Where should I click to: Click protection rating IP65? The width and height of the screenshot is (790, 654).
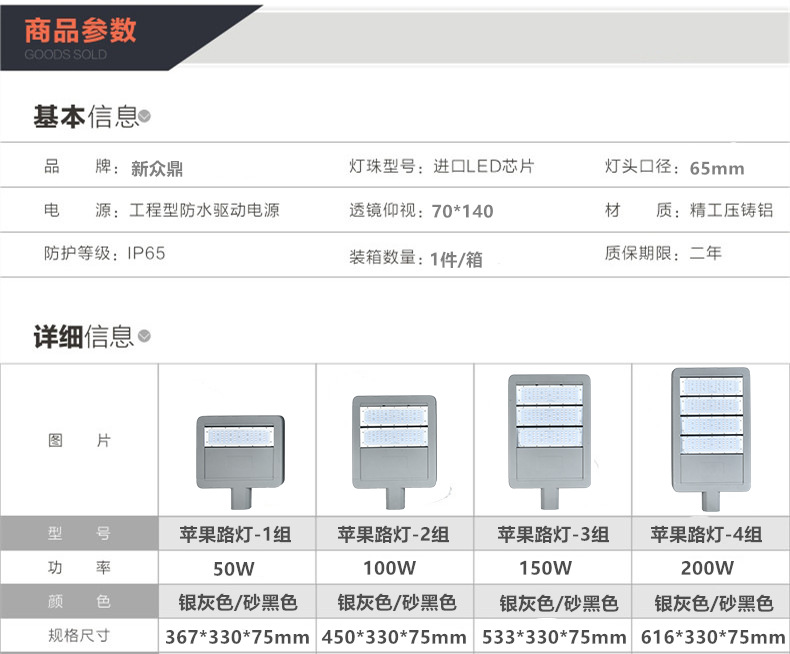pos(146,253)
